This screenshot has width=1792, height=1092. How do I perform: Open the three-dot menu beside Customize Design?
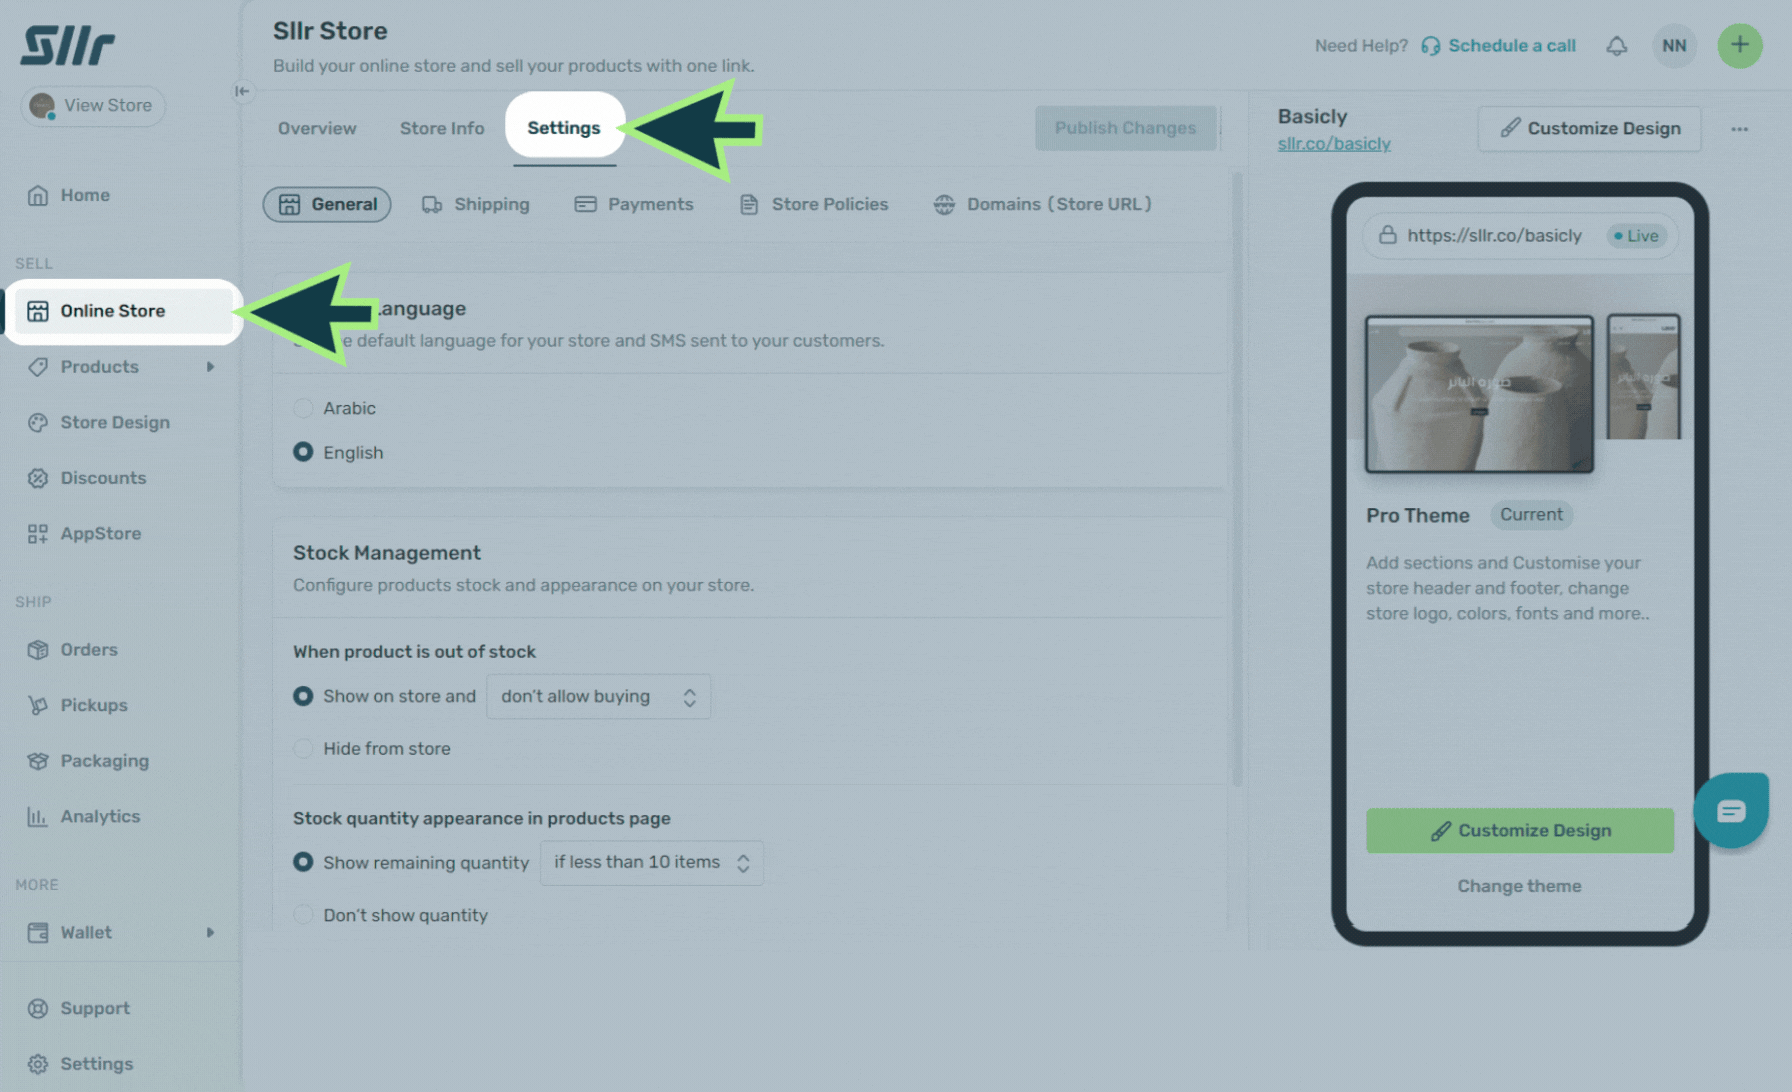click(x=1740, y=129)
